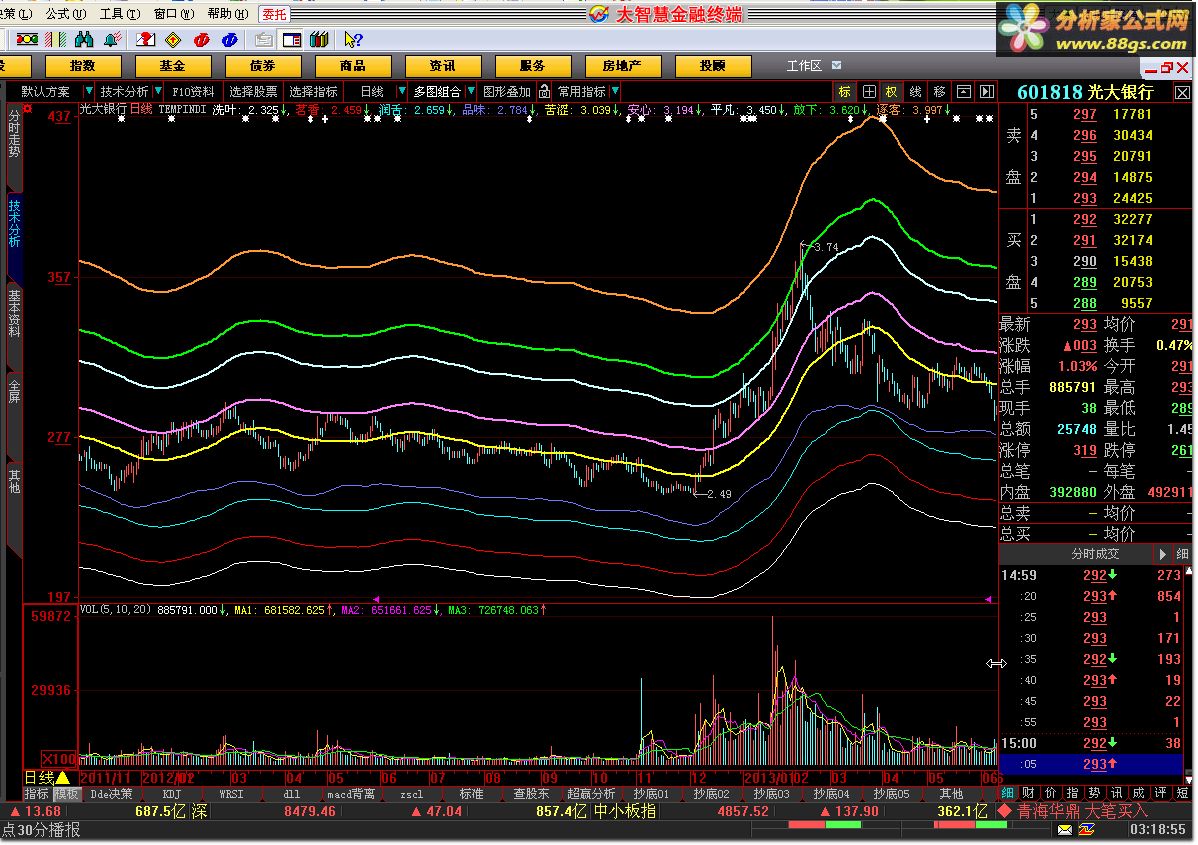This screenshot has height=845, width=1198.
Task: Click the mail envelope icon in status bar
Action: click(x=1065, y=829)
